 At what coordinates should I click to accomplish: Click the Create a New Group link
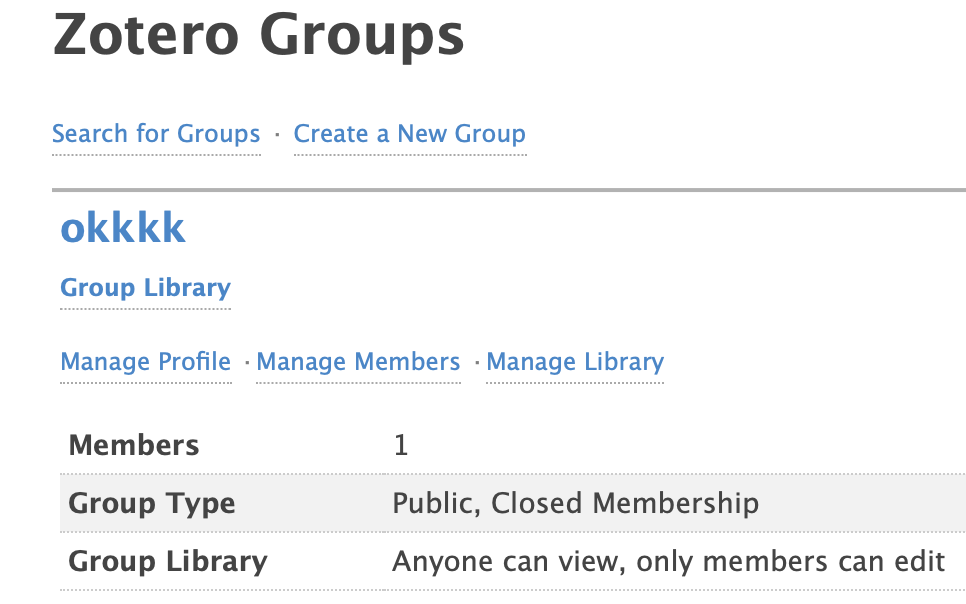409,134
